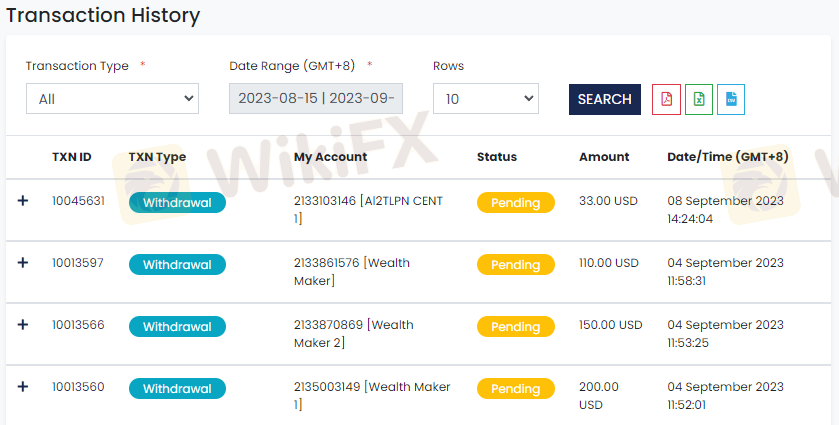Sort by Amount column header
The height and width of the screenshot is (425, 839).
(x=604, y=157)
